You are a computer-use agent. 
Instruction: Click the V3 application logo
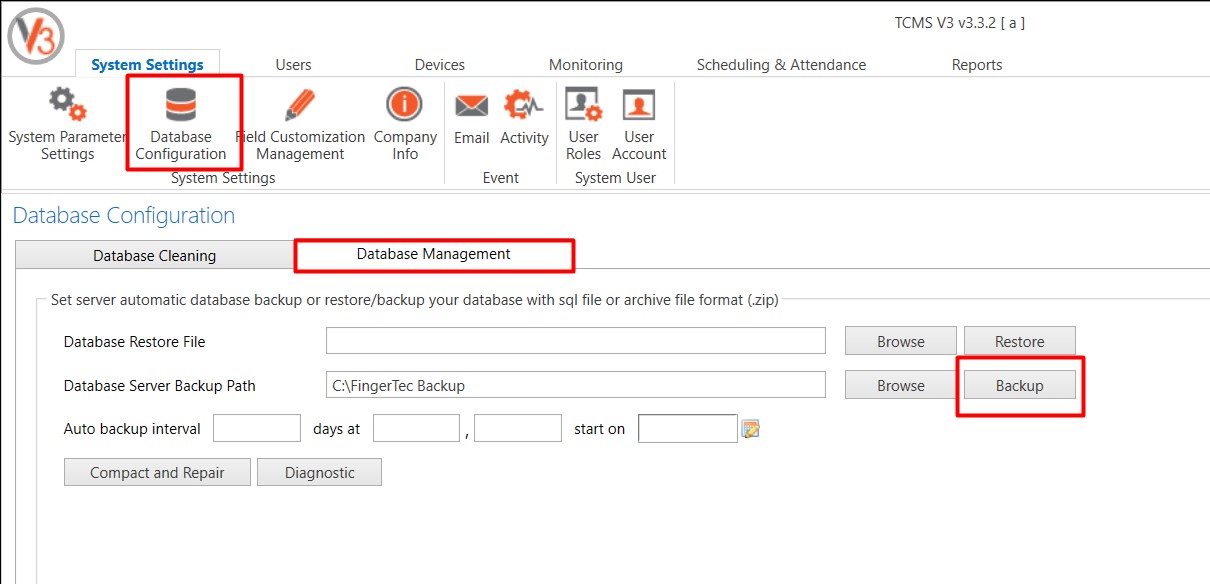coord(36,34)
